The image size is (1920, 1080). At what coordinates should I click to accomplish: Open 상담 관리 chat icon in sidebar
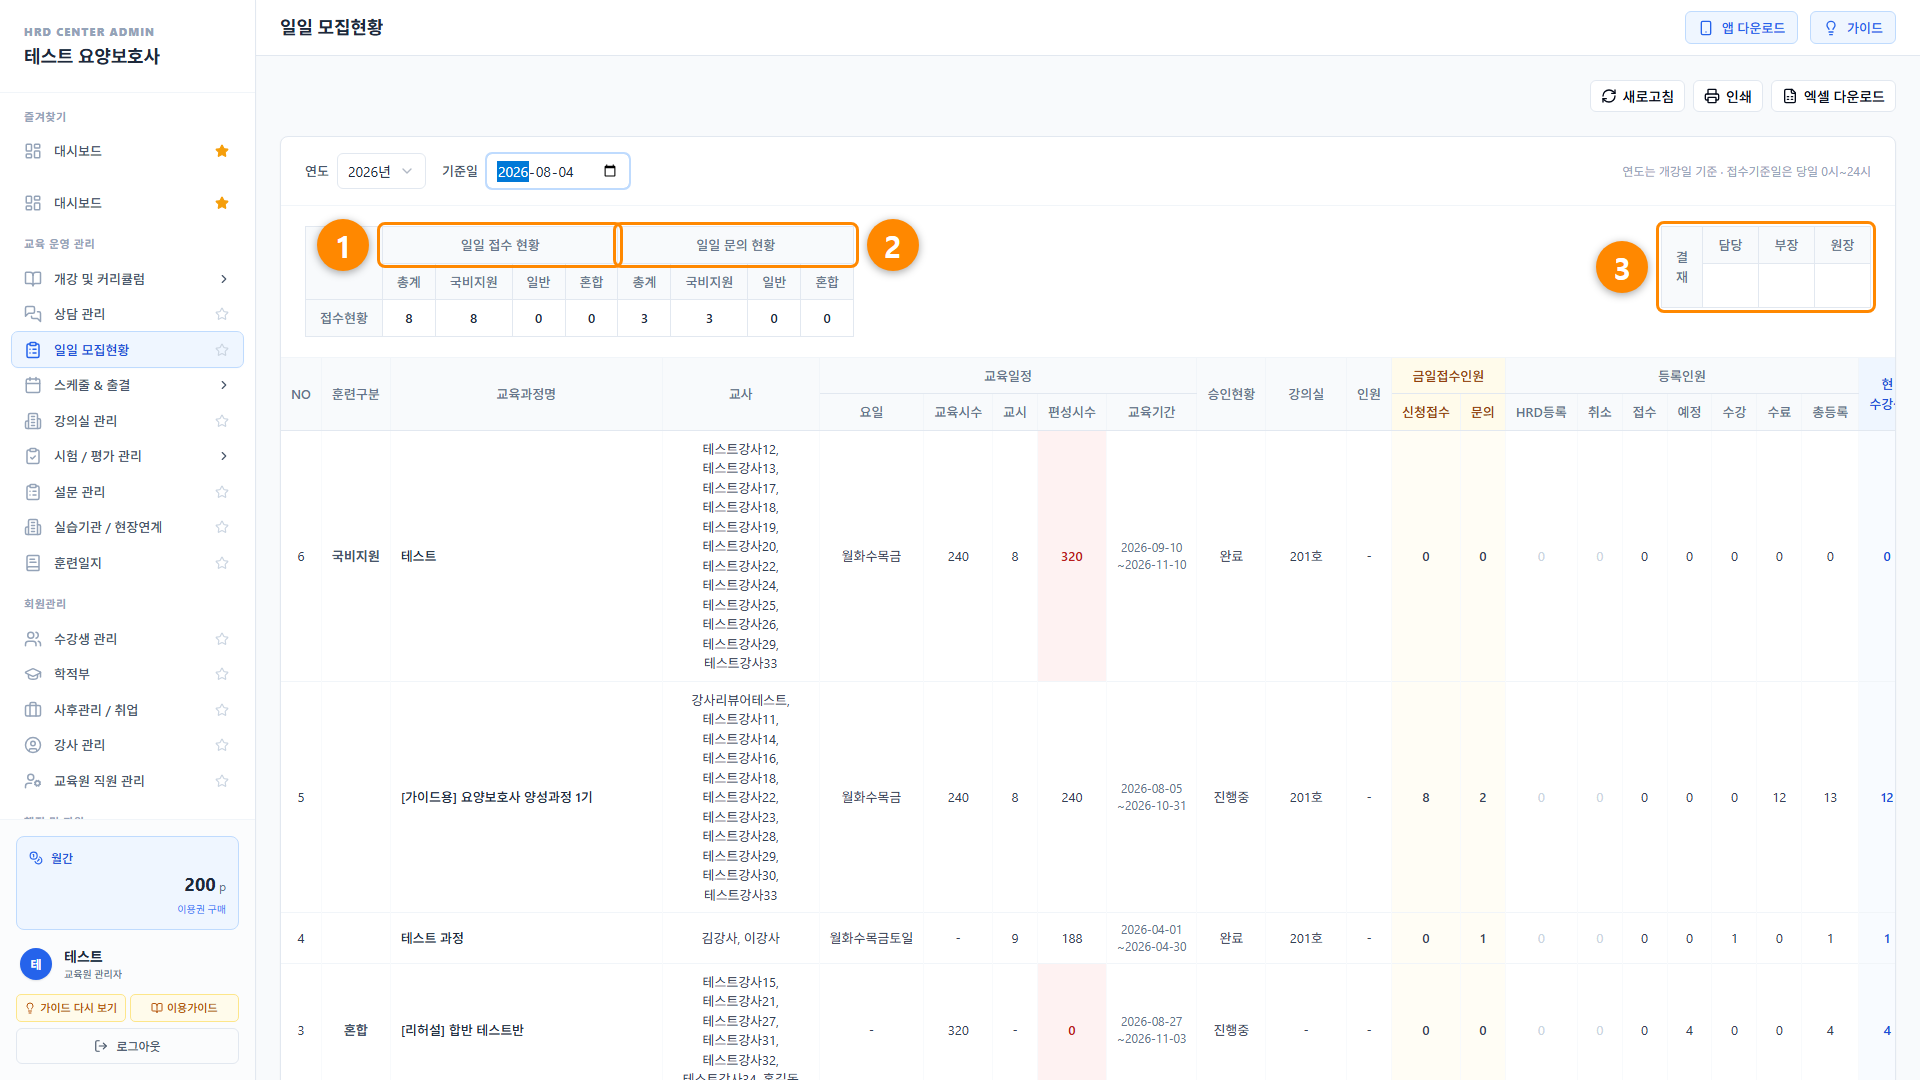[33, 314]
